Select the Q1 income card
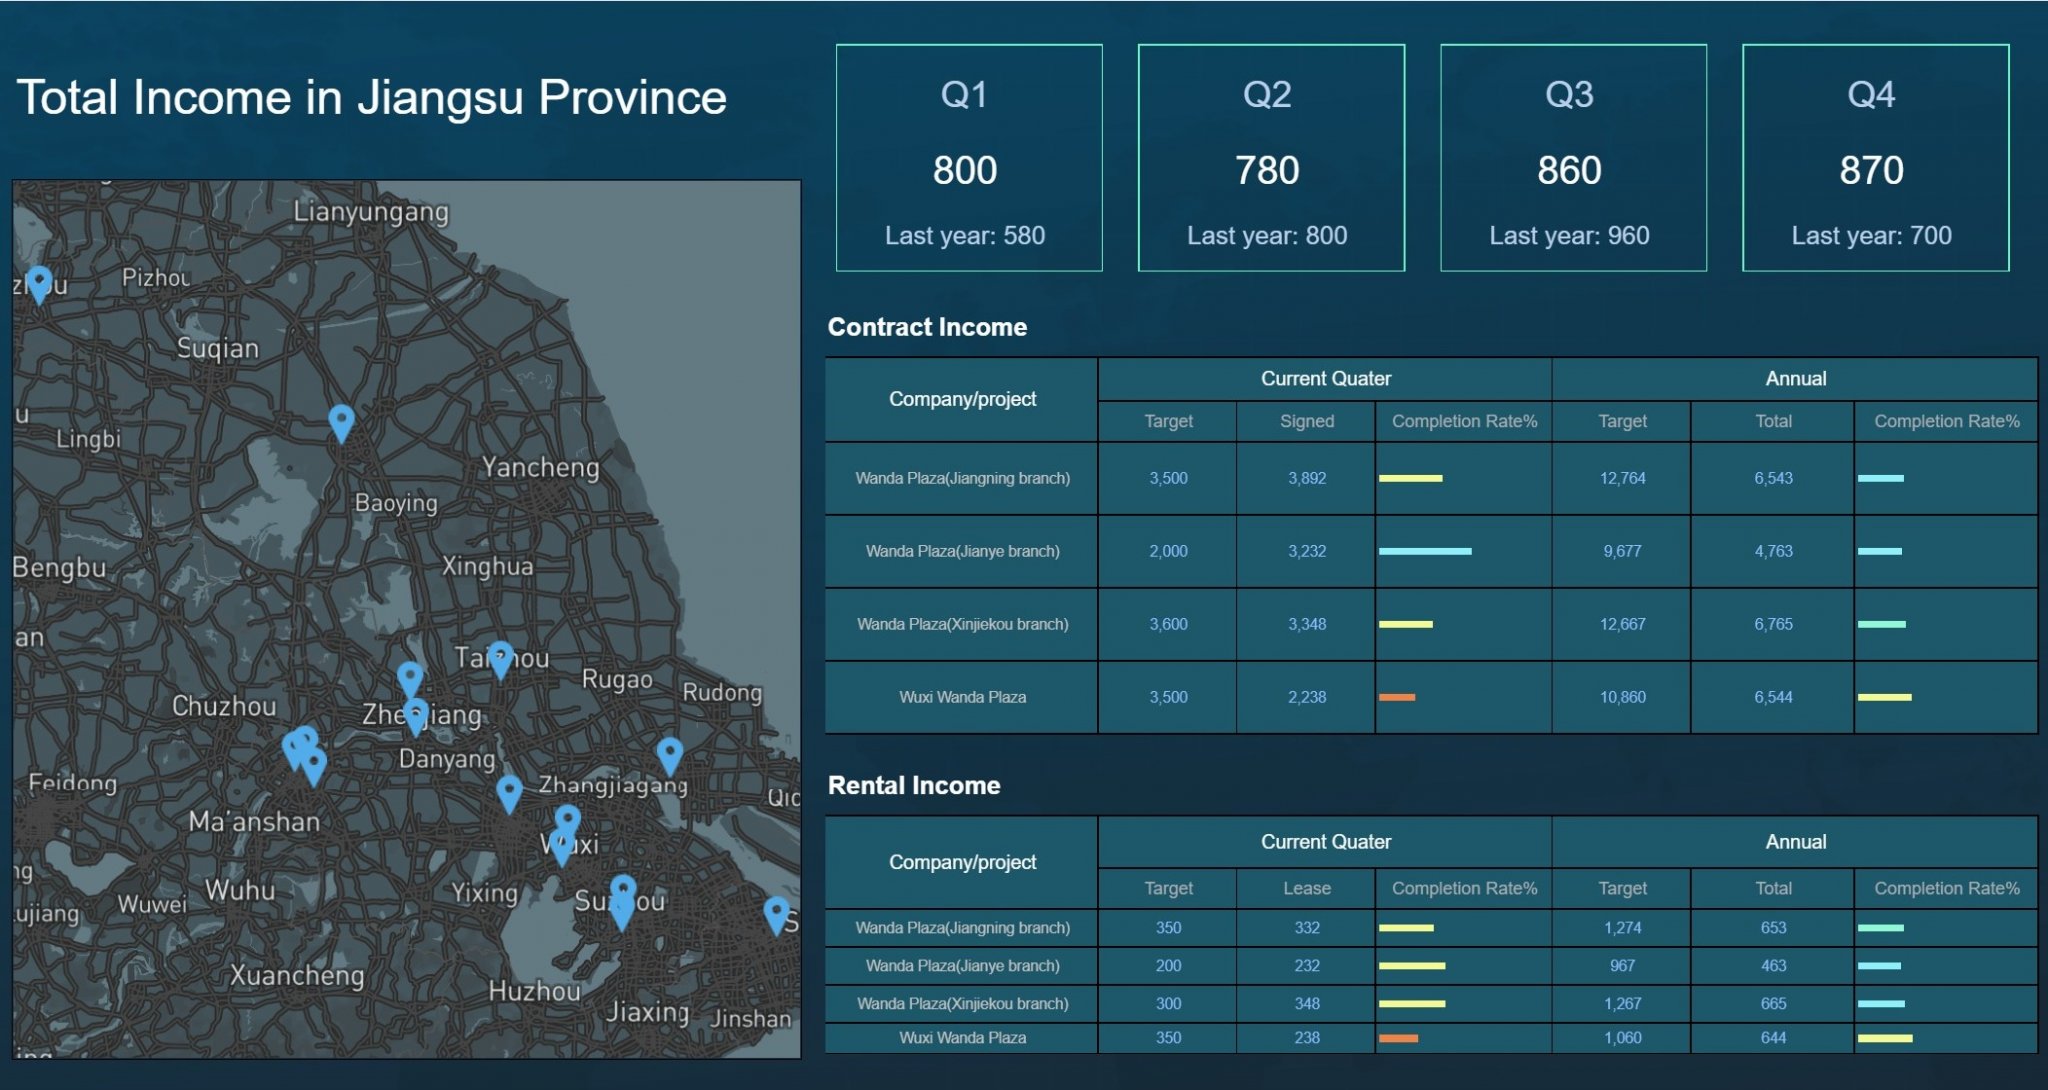 pyautogui.click(x=968, y=158)
